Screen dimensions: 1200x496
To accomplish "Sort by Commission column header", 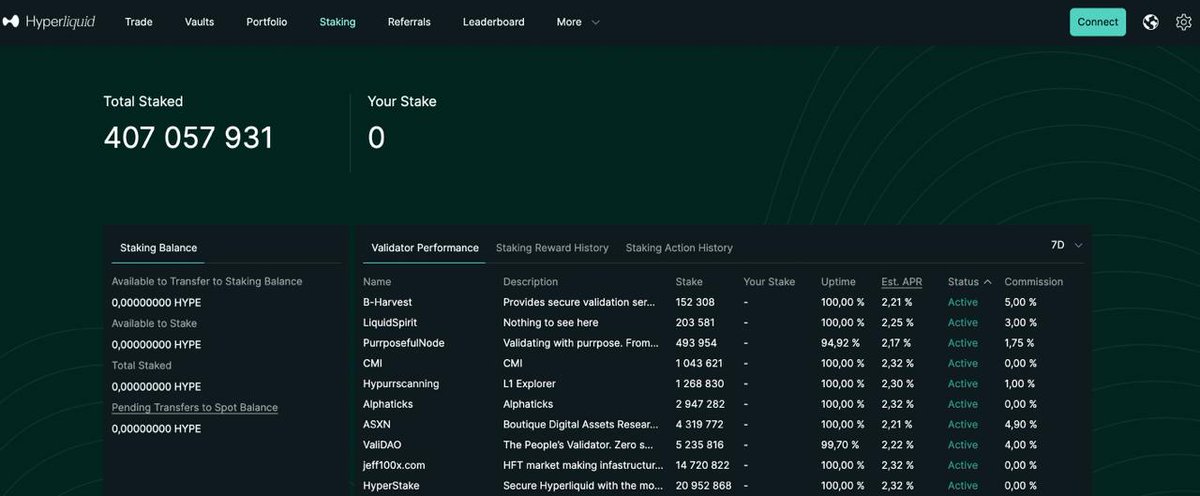I will click(x=1033, y=282).
